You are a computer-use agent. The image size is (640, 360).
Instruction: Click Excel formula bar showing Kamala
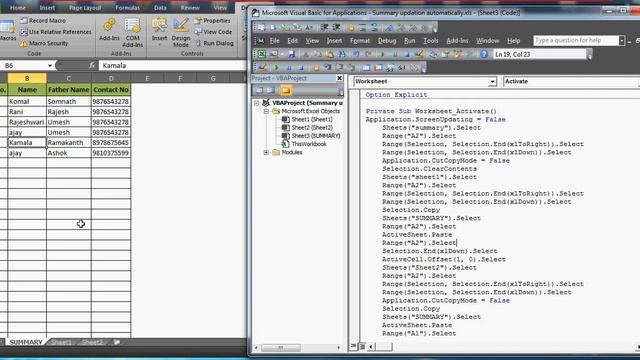pyautogui.click(x=173, y=65)
